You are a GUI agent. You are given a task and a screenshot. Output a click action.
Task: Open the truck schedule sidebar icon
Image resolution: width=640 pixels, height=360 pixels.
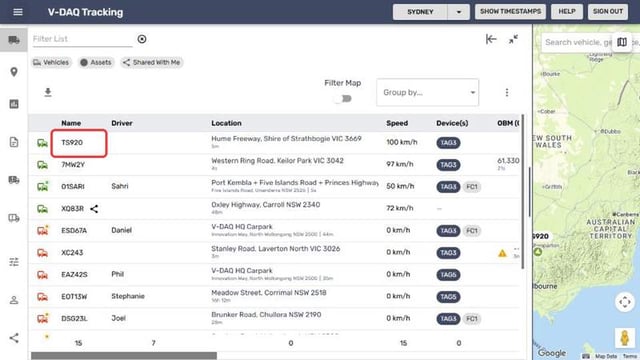pos(14,218)
